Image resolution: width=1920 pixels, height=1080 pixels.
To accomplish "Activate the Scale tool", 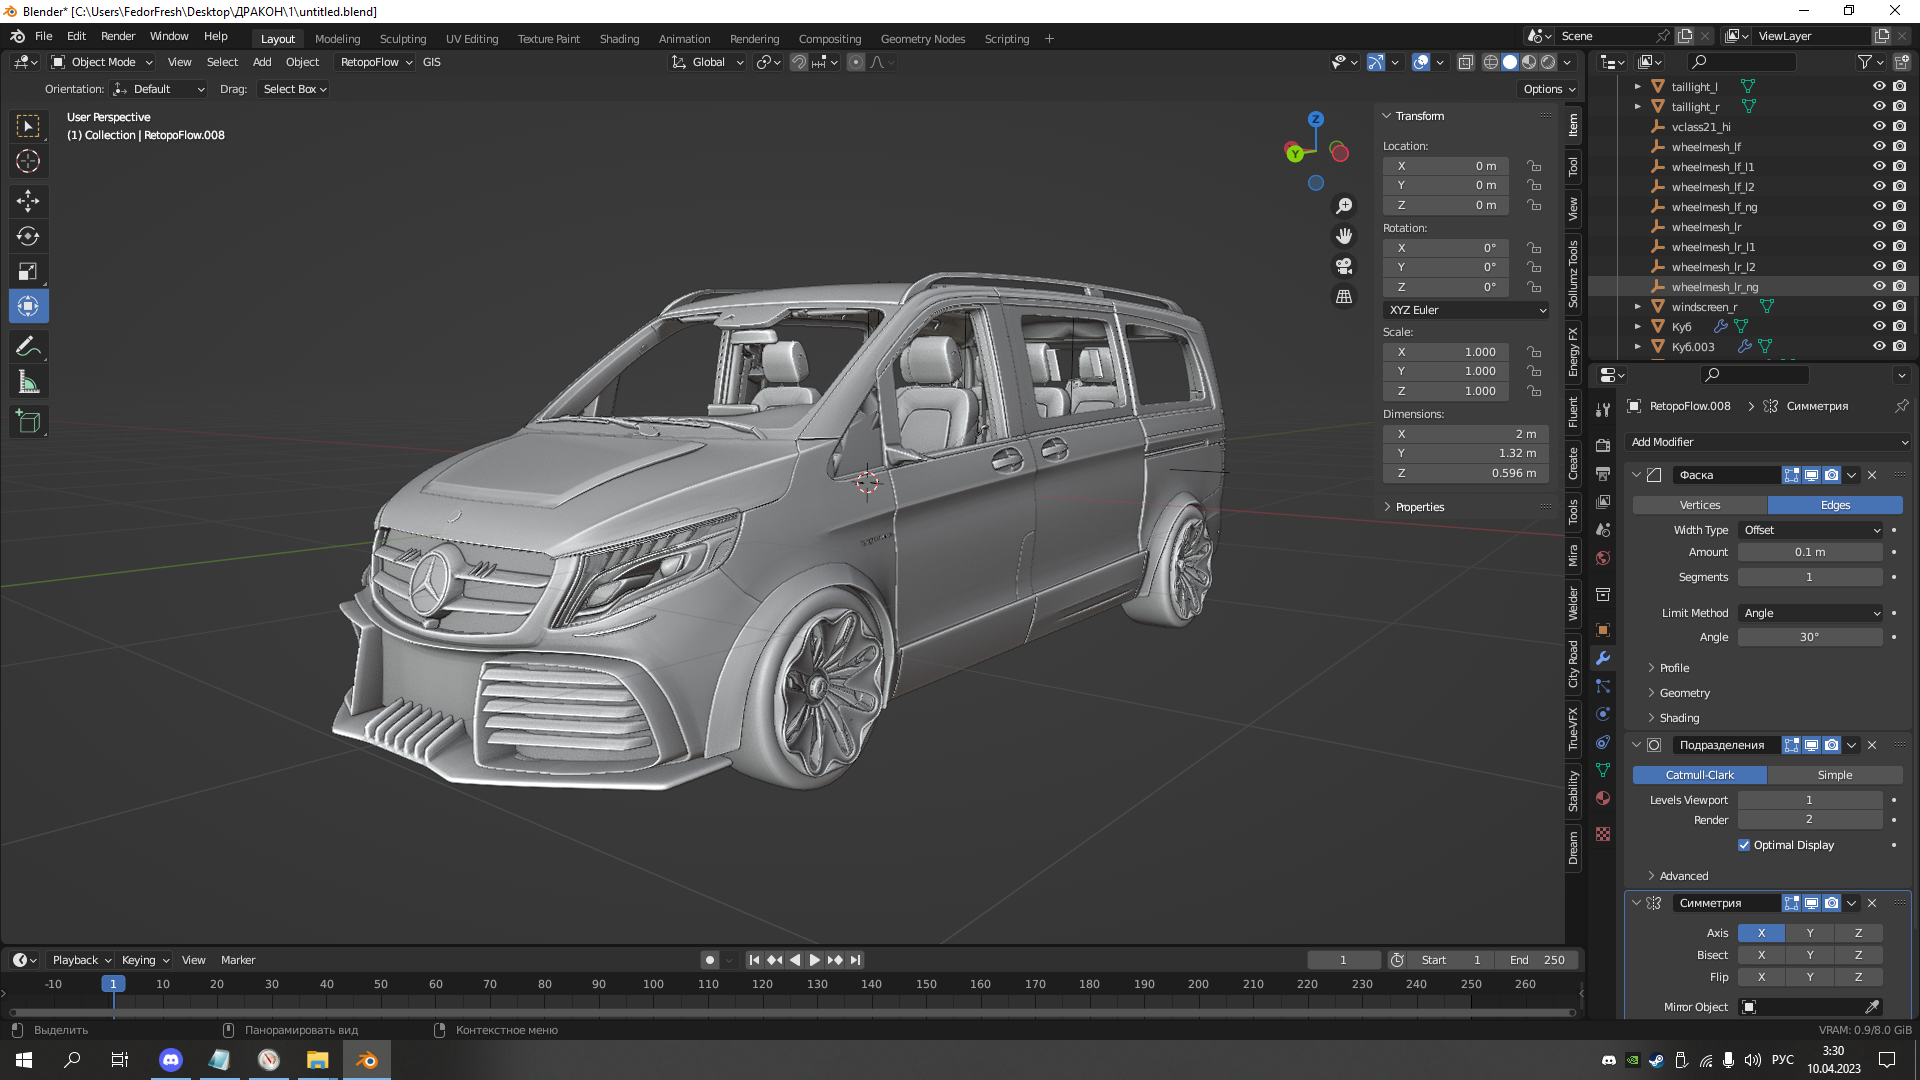I will click(28, 271).
